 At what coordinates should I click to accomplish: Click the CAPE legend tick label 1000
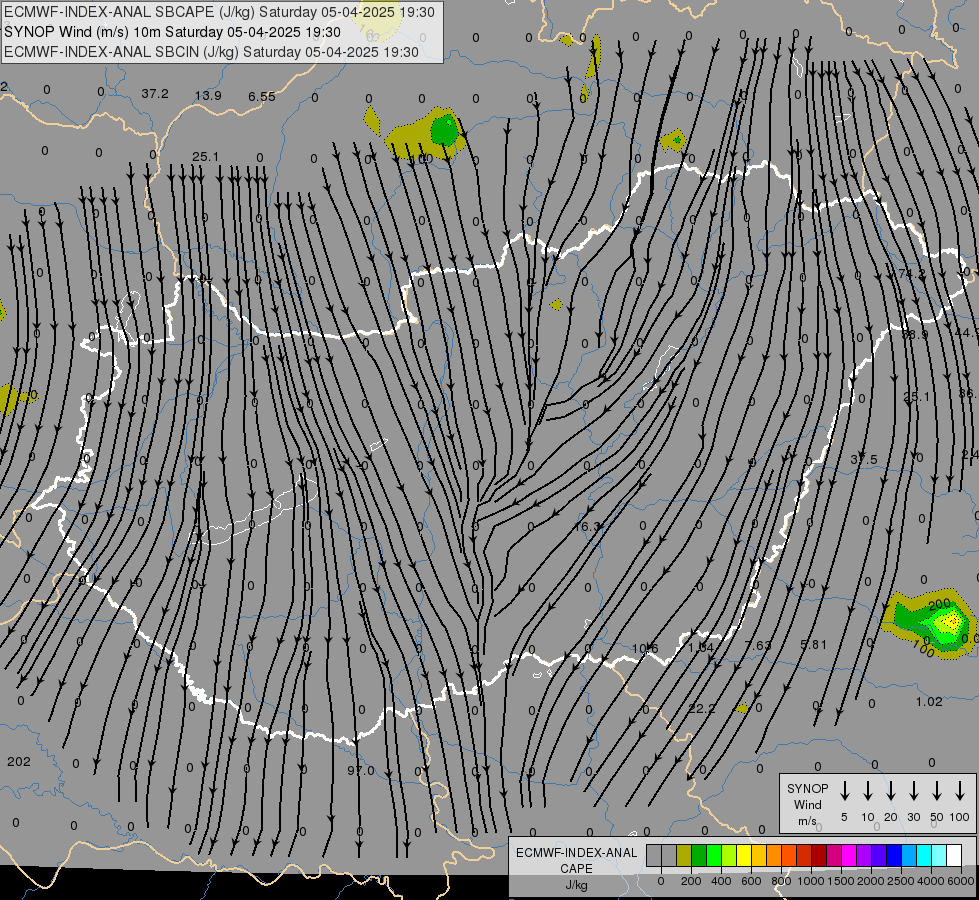(x=810, y=881)
